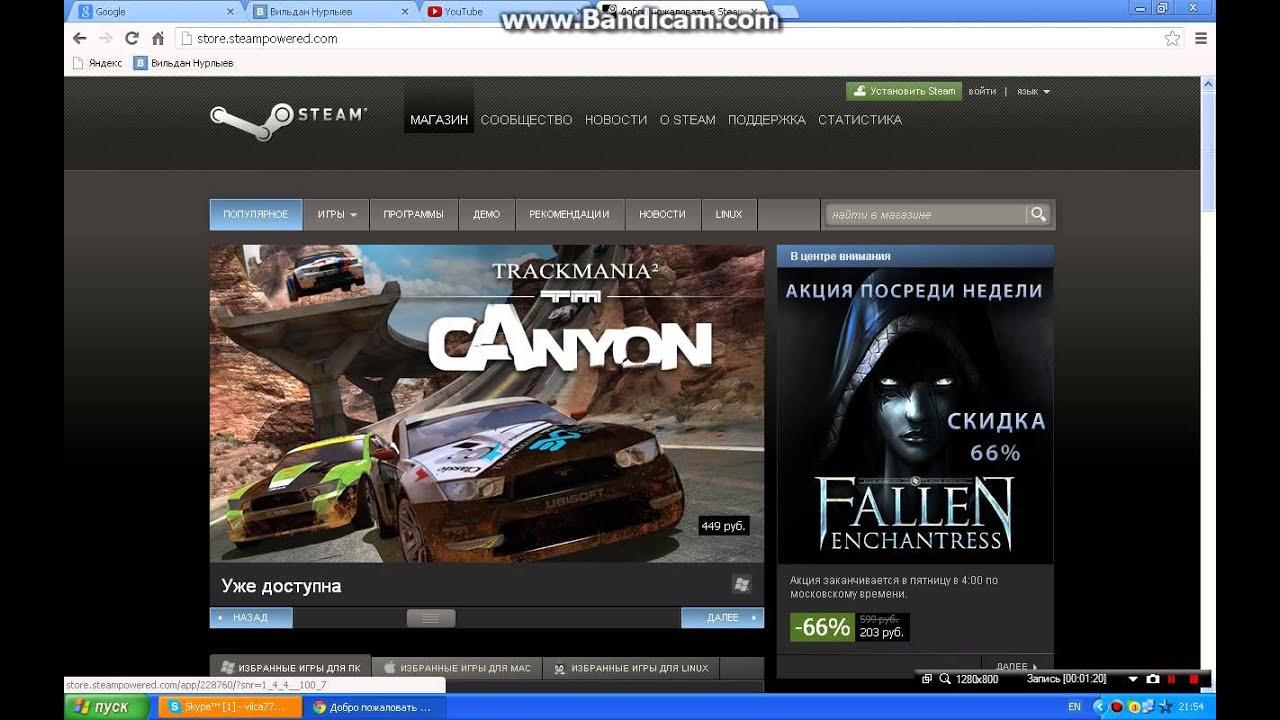
Task: Click the Steam logo in header
Action: pos(288,122)
